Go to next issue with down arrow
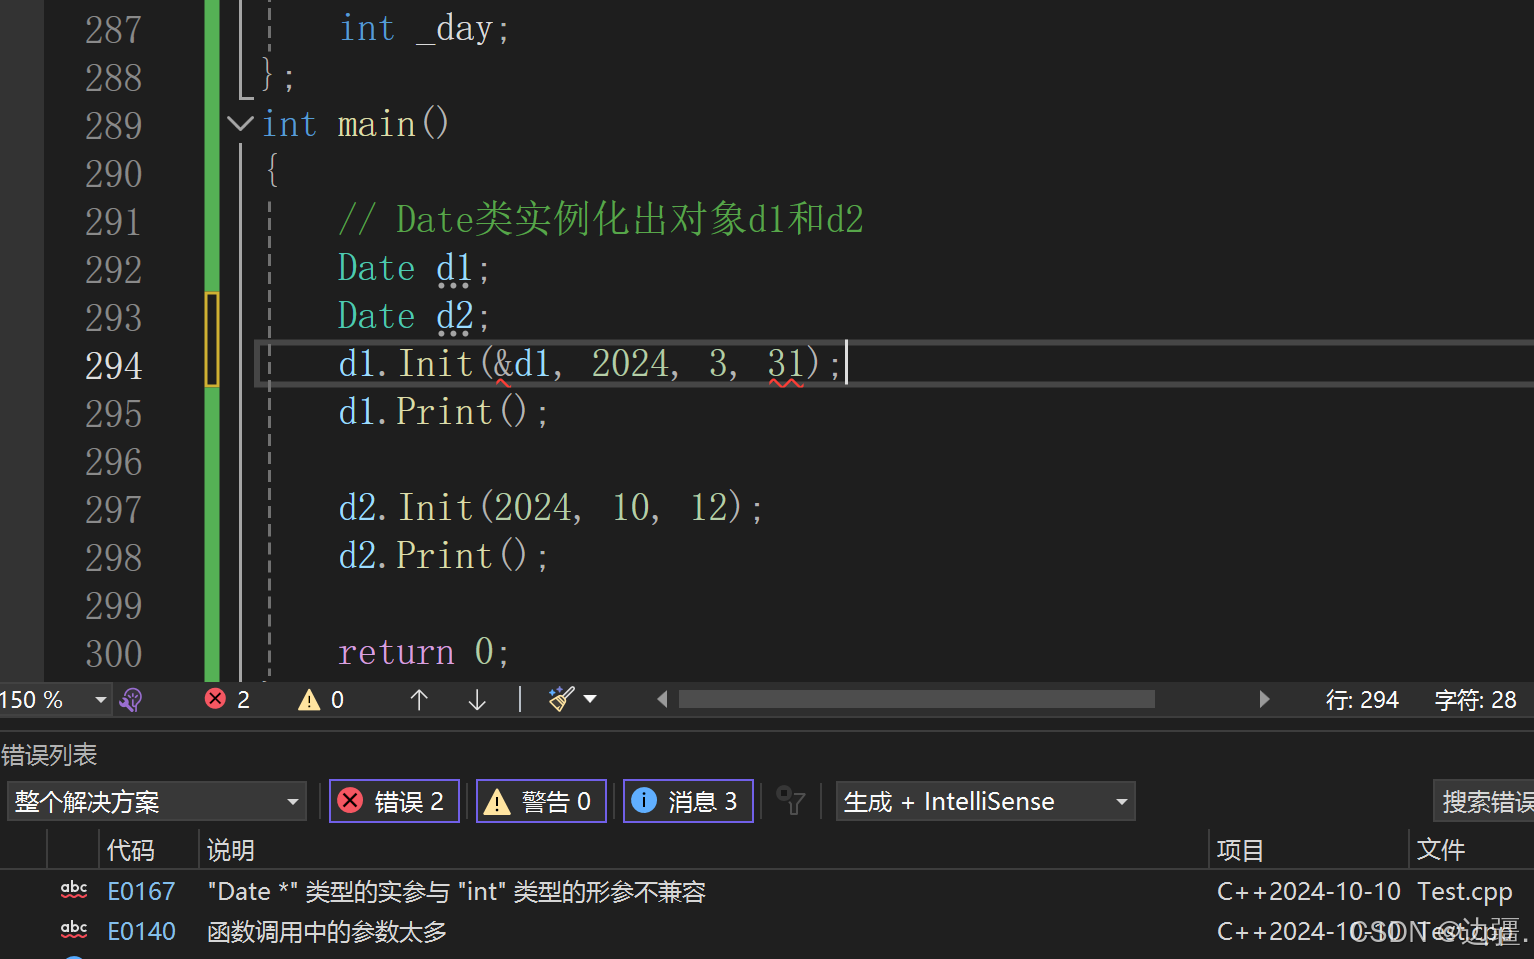 pos(477,700)
